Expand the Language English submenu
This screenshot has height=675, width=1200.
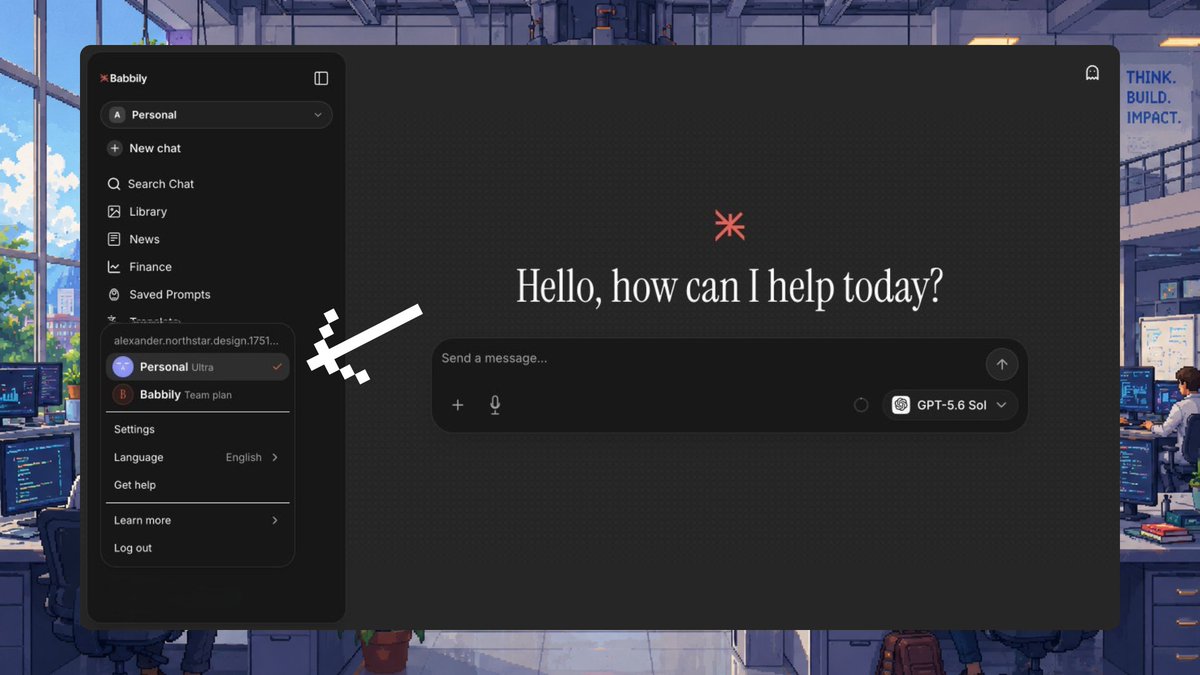(x=198, y=457)
